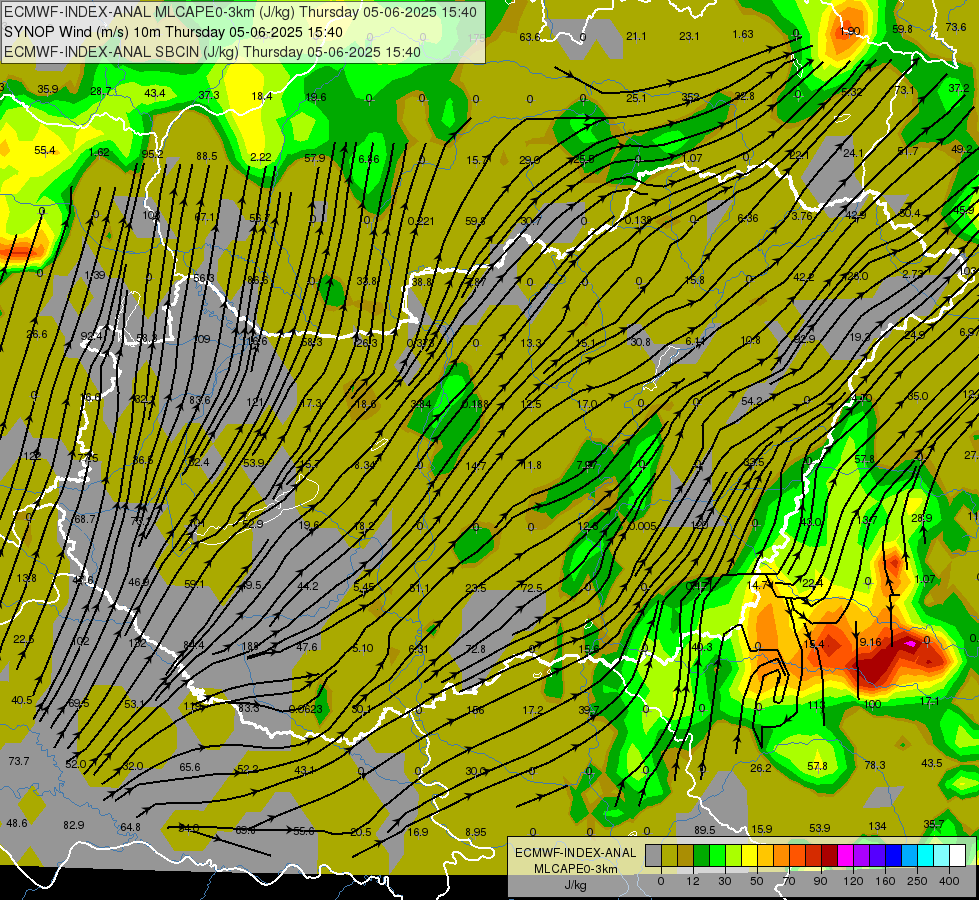979x900 pixels.
Task: Click the map value 9.16
Action: pos(870,642)
